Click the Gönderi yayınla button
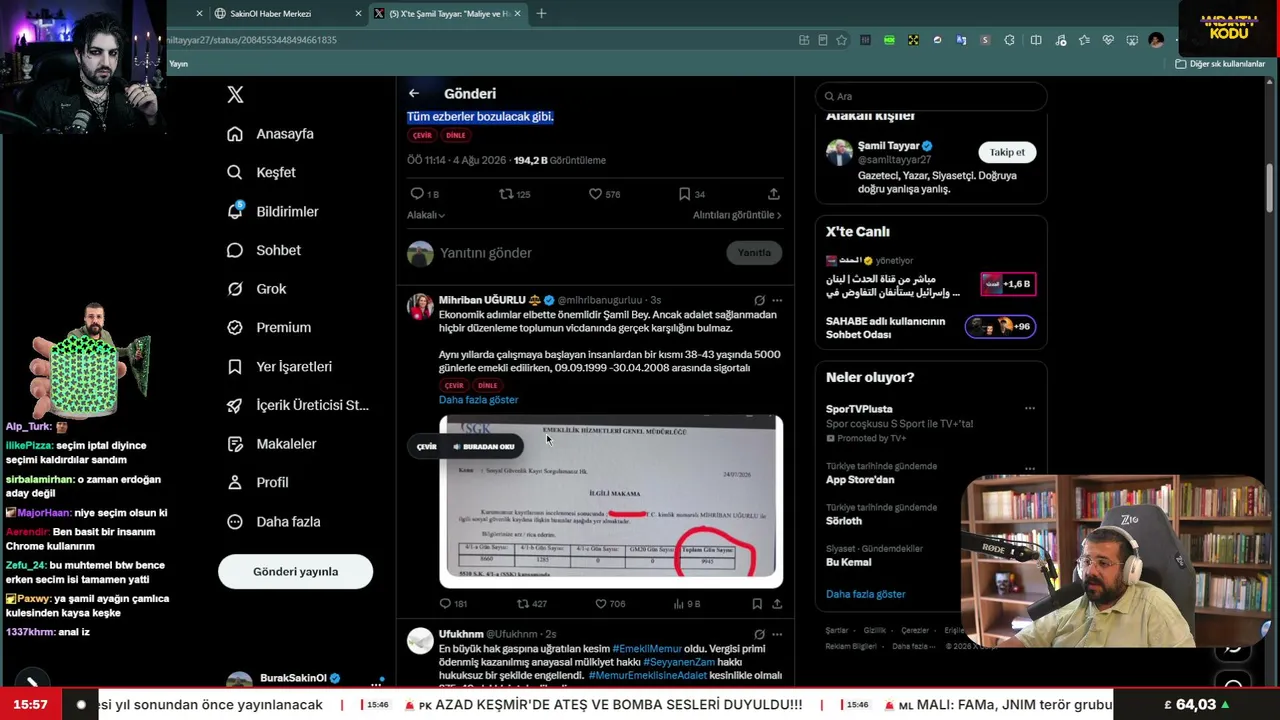Viewport: 1280px width, 720px height. (295, 572)
